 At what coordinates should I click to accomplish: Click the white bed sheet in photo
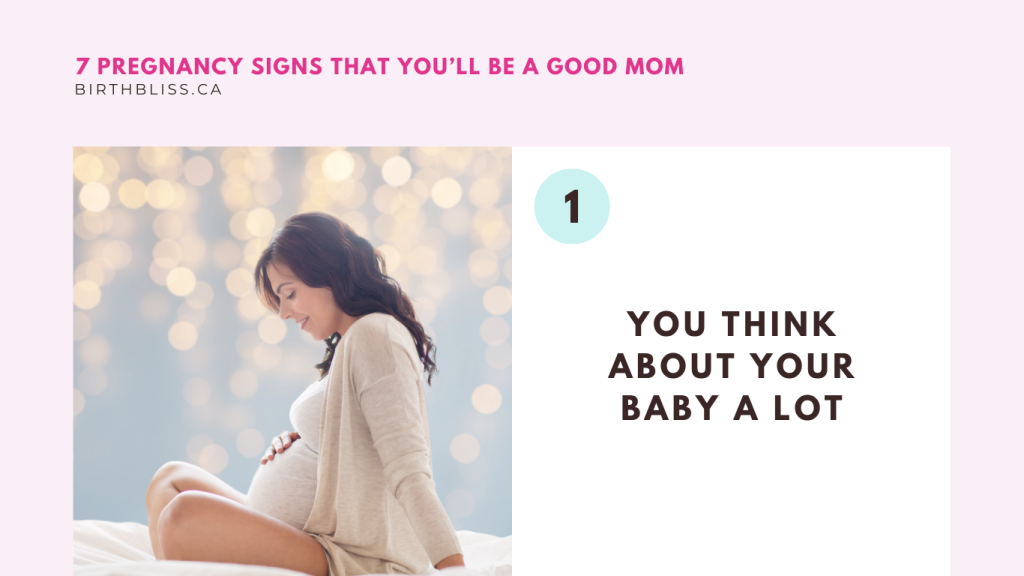111,547
